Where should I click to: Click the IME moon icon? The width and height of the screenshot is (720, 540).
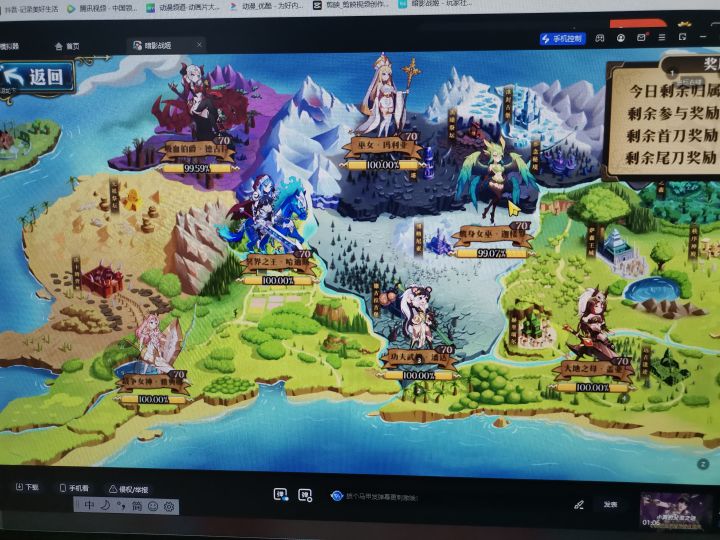pyautogui.click(x=106, y=505)
